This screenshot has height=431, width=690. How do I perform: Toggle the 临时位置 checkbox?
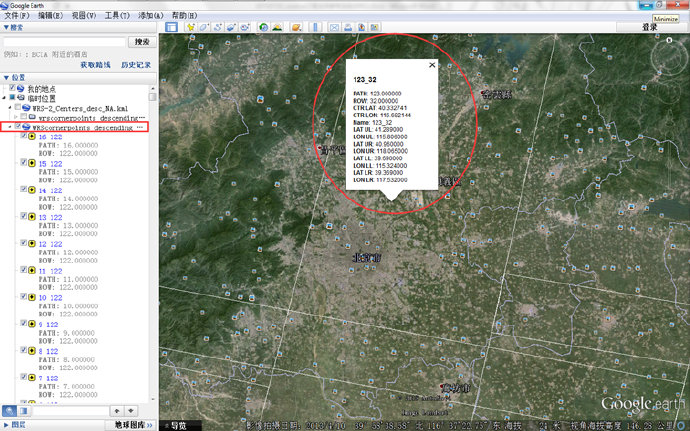pyautogui.click(x=12, y=97)
